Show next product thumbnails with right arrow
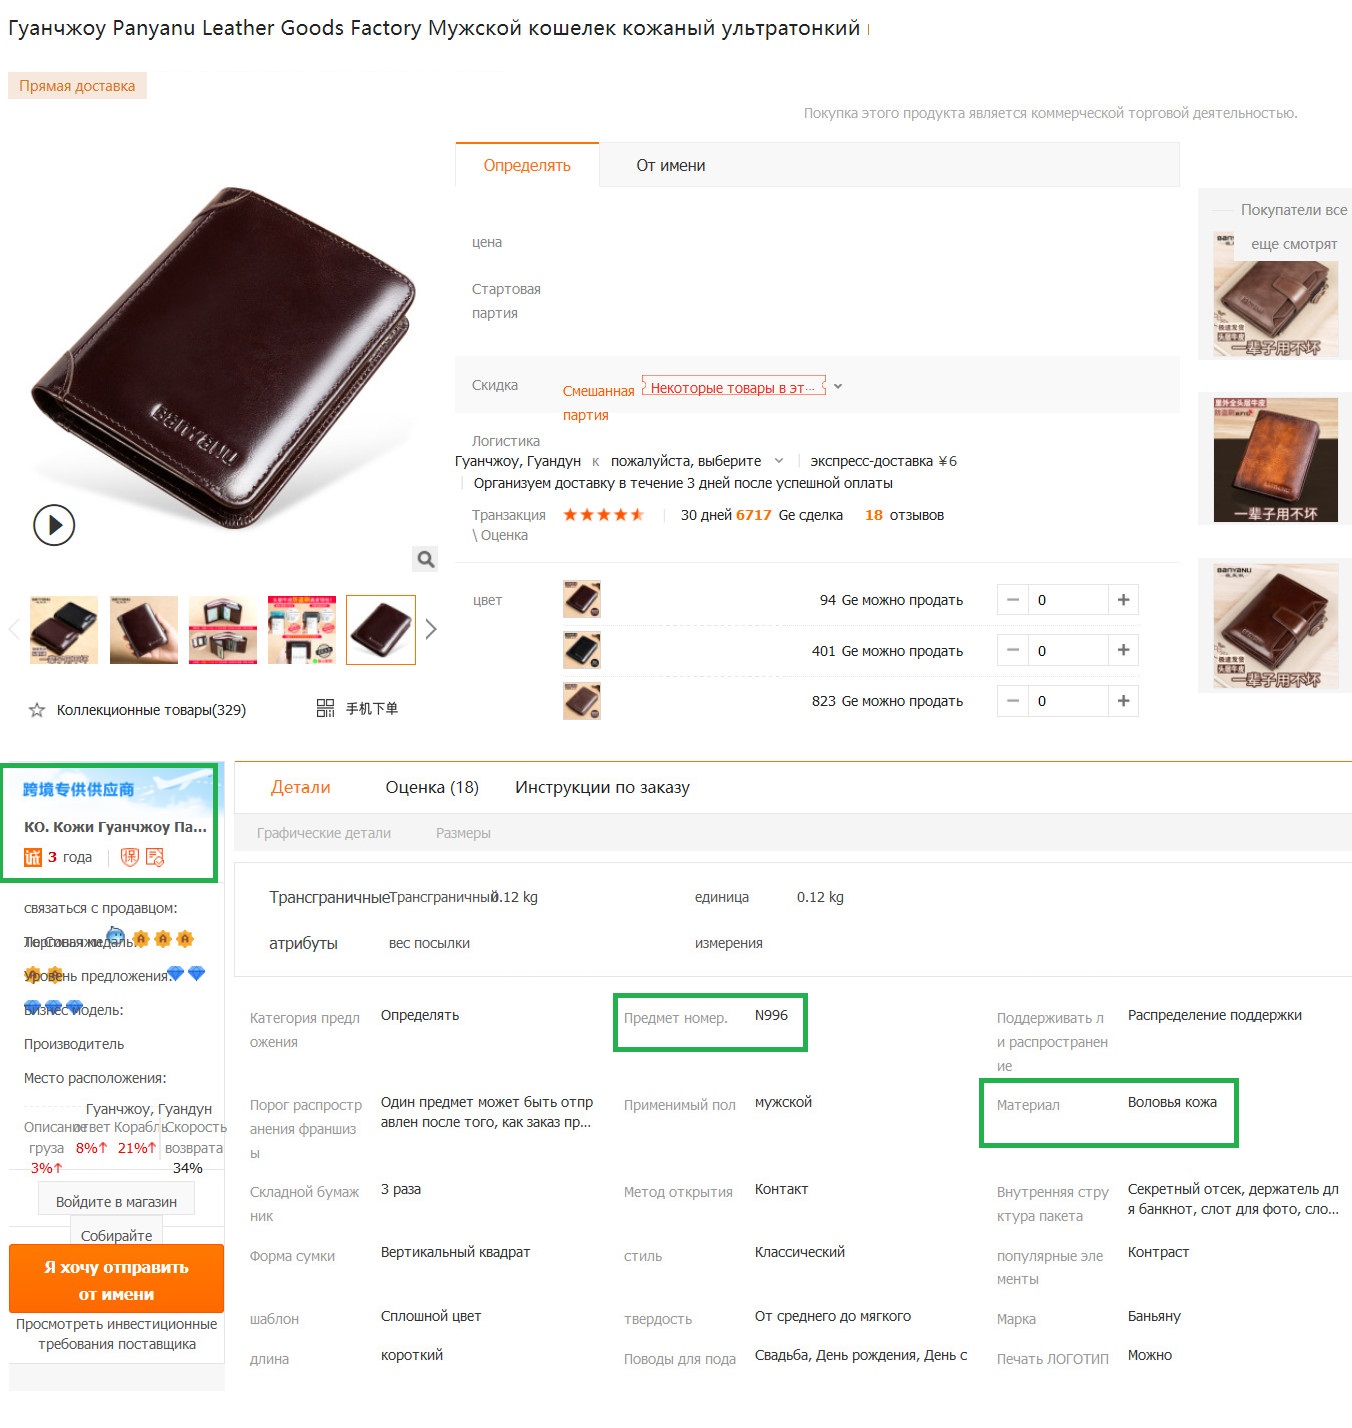This screenshot has height=1428, width=1352. click(x=431, y=629)
